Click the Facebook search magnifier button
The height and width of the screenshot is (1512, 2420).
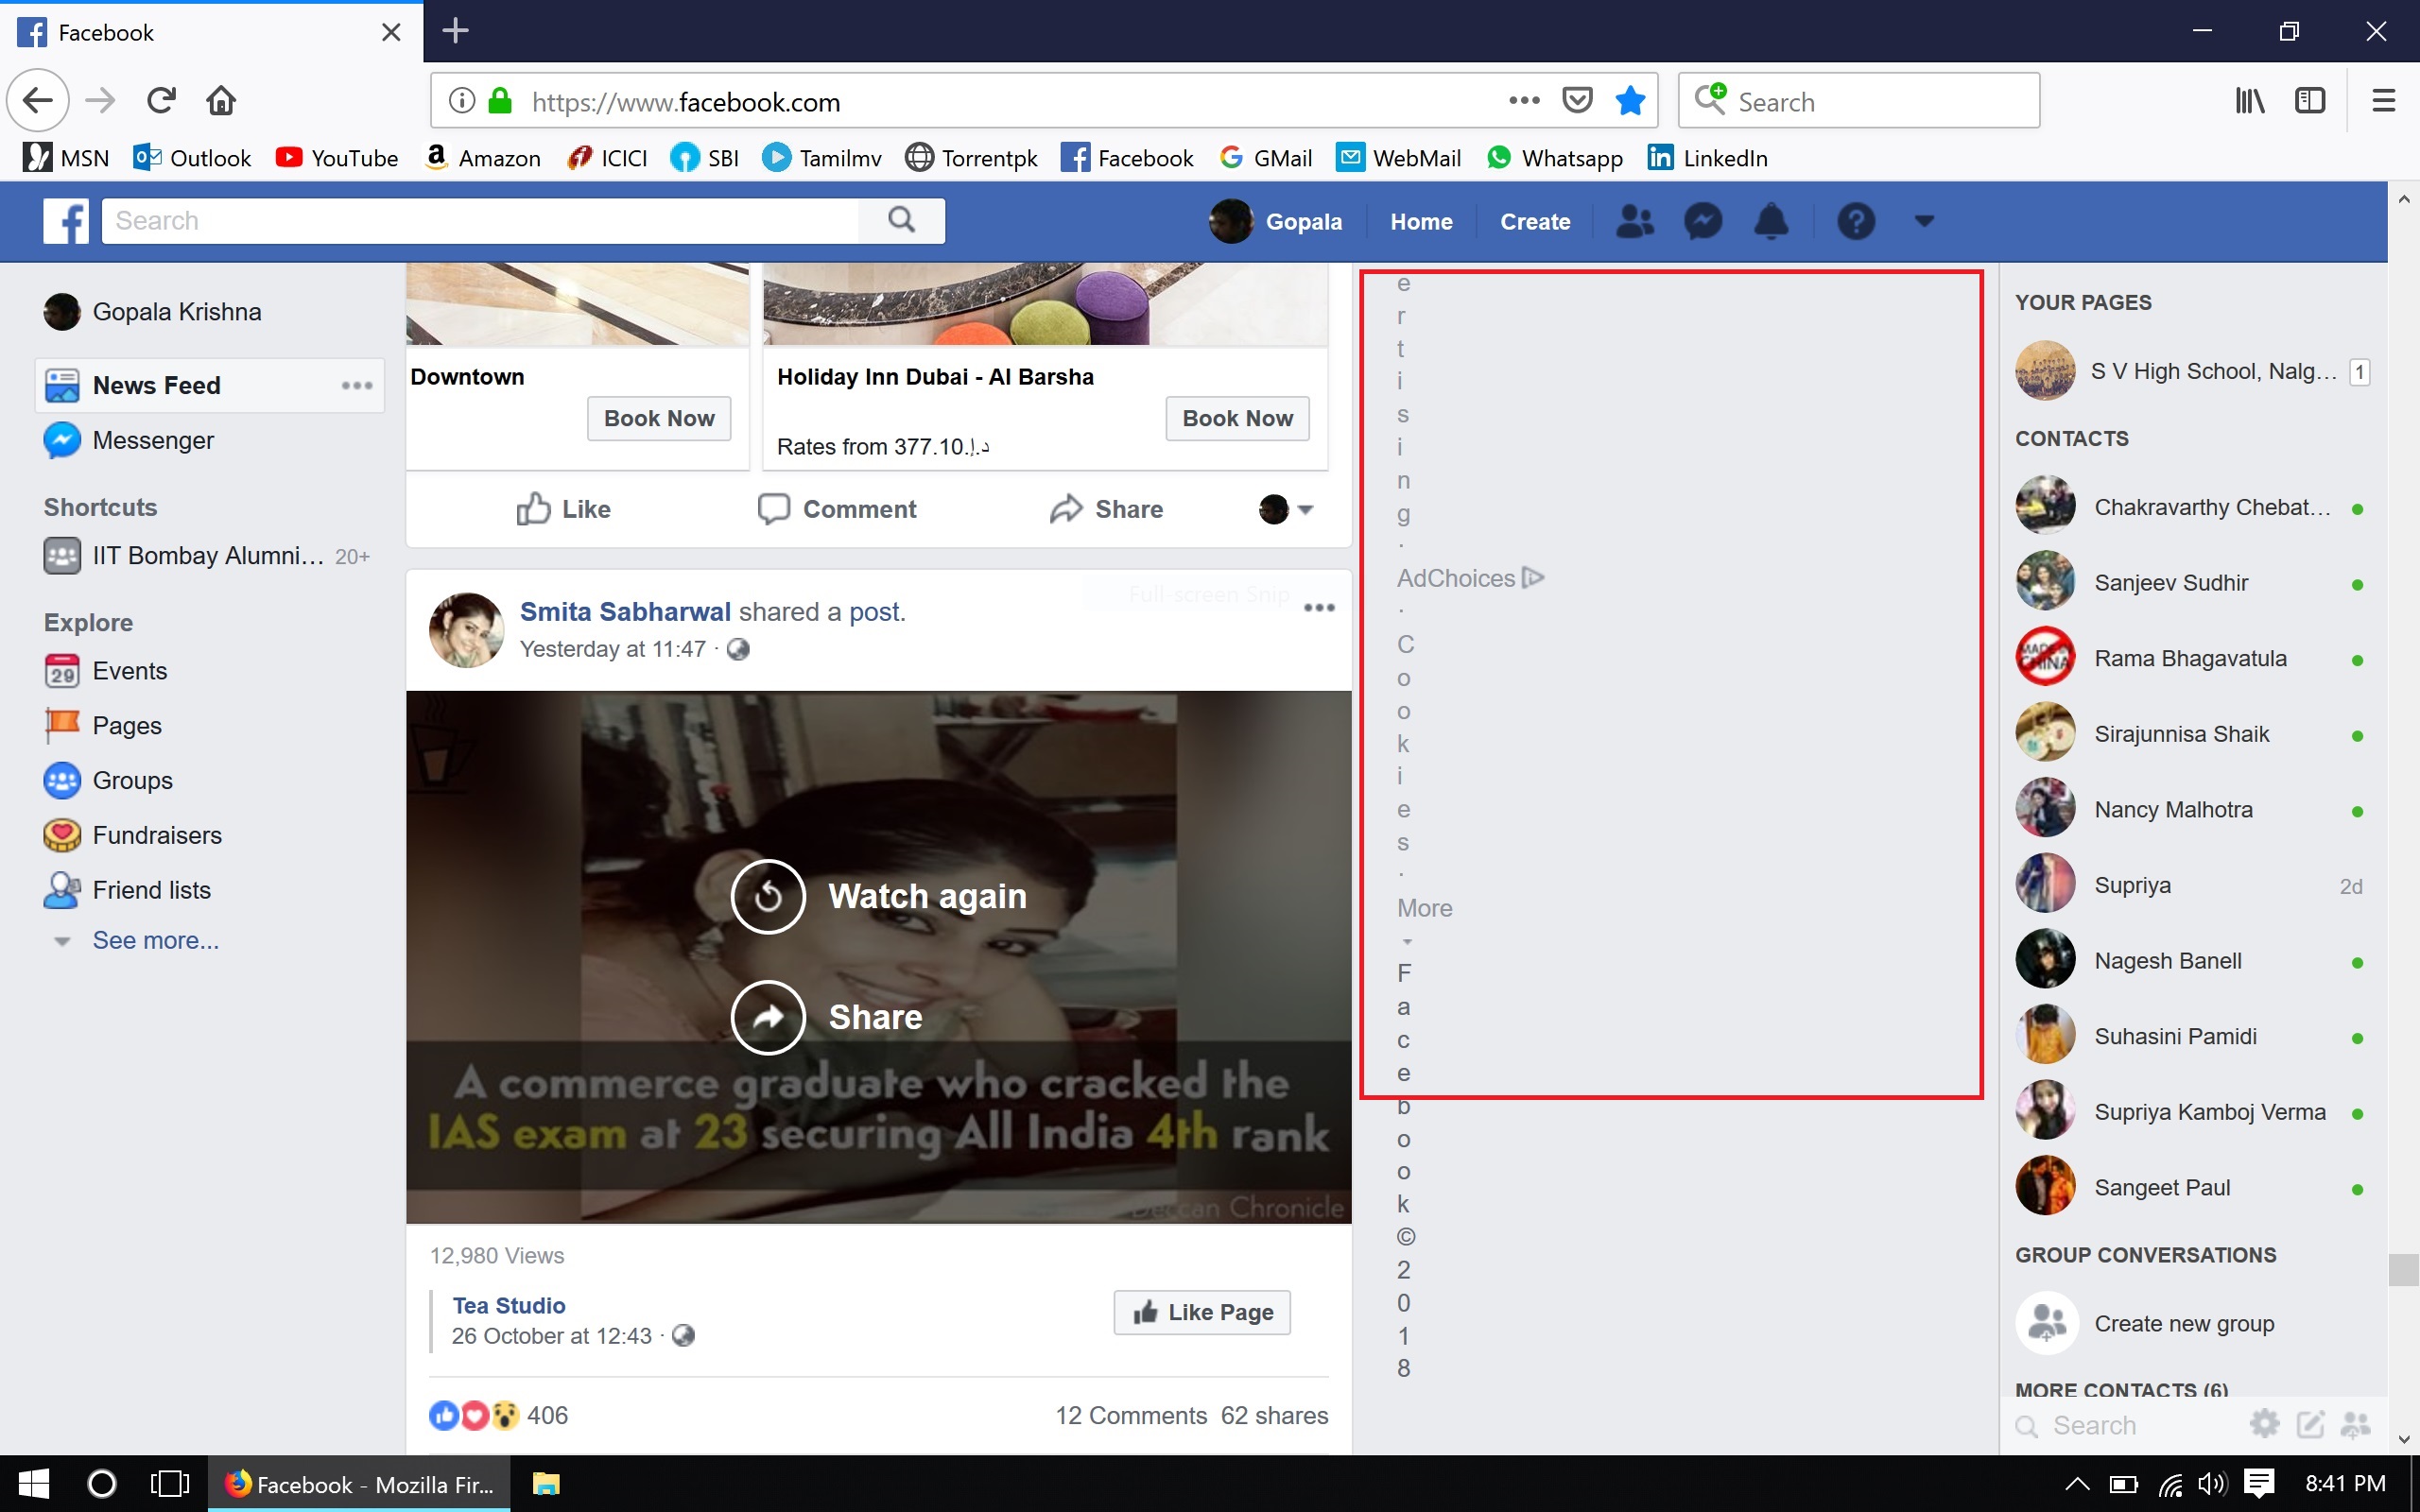[x=901, y=220]
